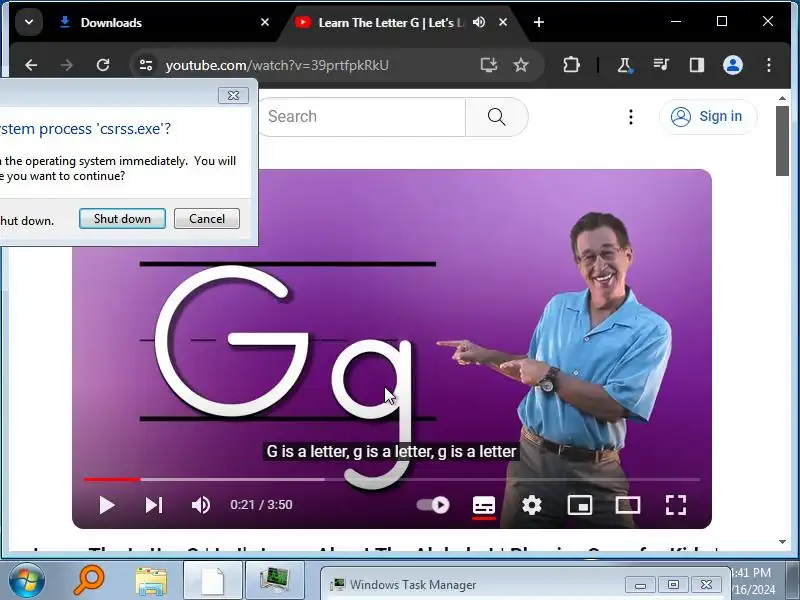Screen dimensions: 800x600
Task: Close the Windows Task Manager preview
Action: (x=706, y=585)
